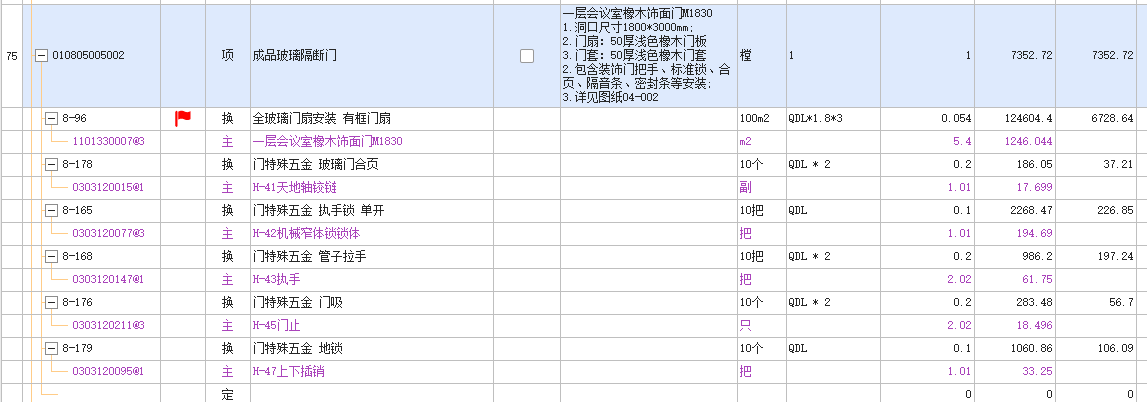Screen dimensions: 1147x402
Task: Click the total price 106.09
Action: click(x=1115, y=349)
